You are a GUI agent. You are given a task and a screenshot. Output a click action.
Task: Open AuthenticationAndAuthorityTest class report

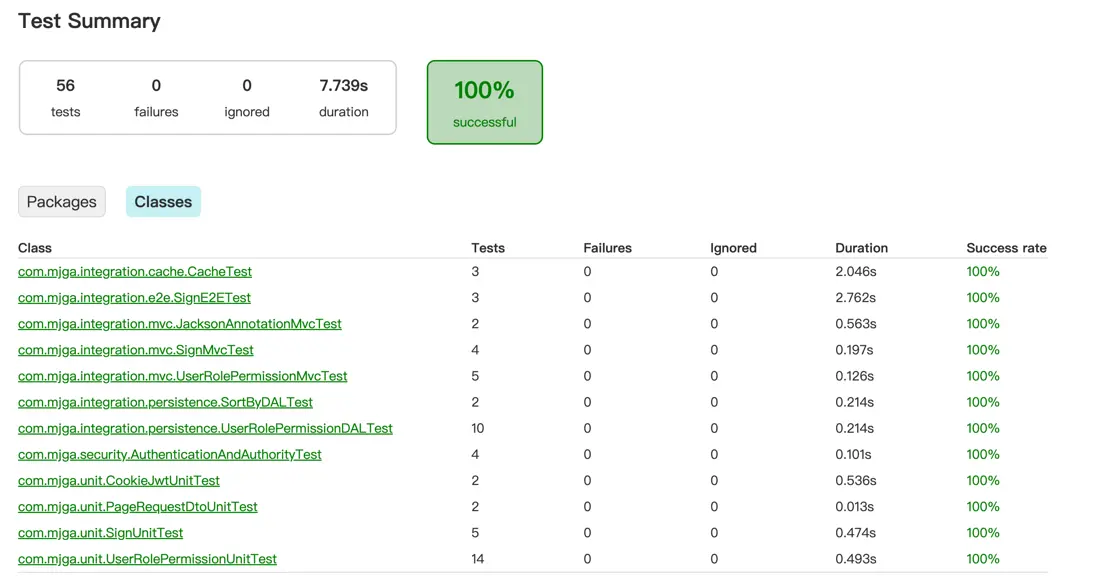[x=170, y=454]
